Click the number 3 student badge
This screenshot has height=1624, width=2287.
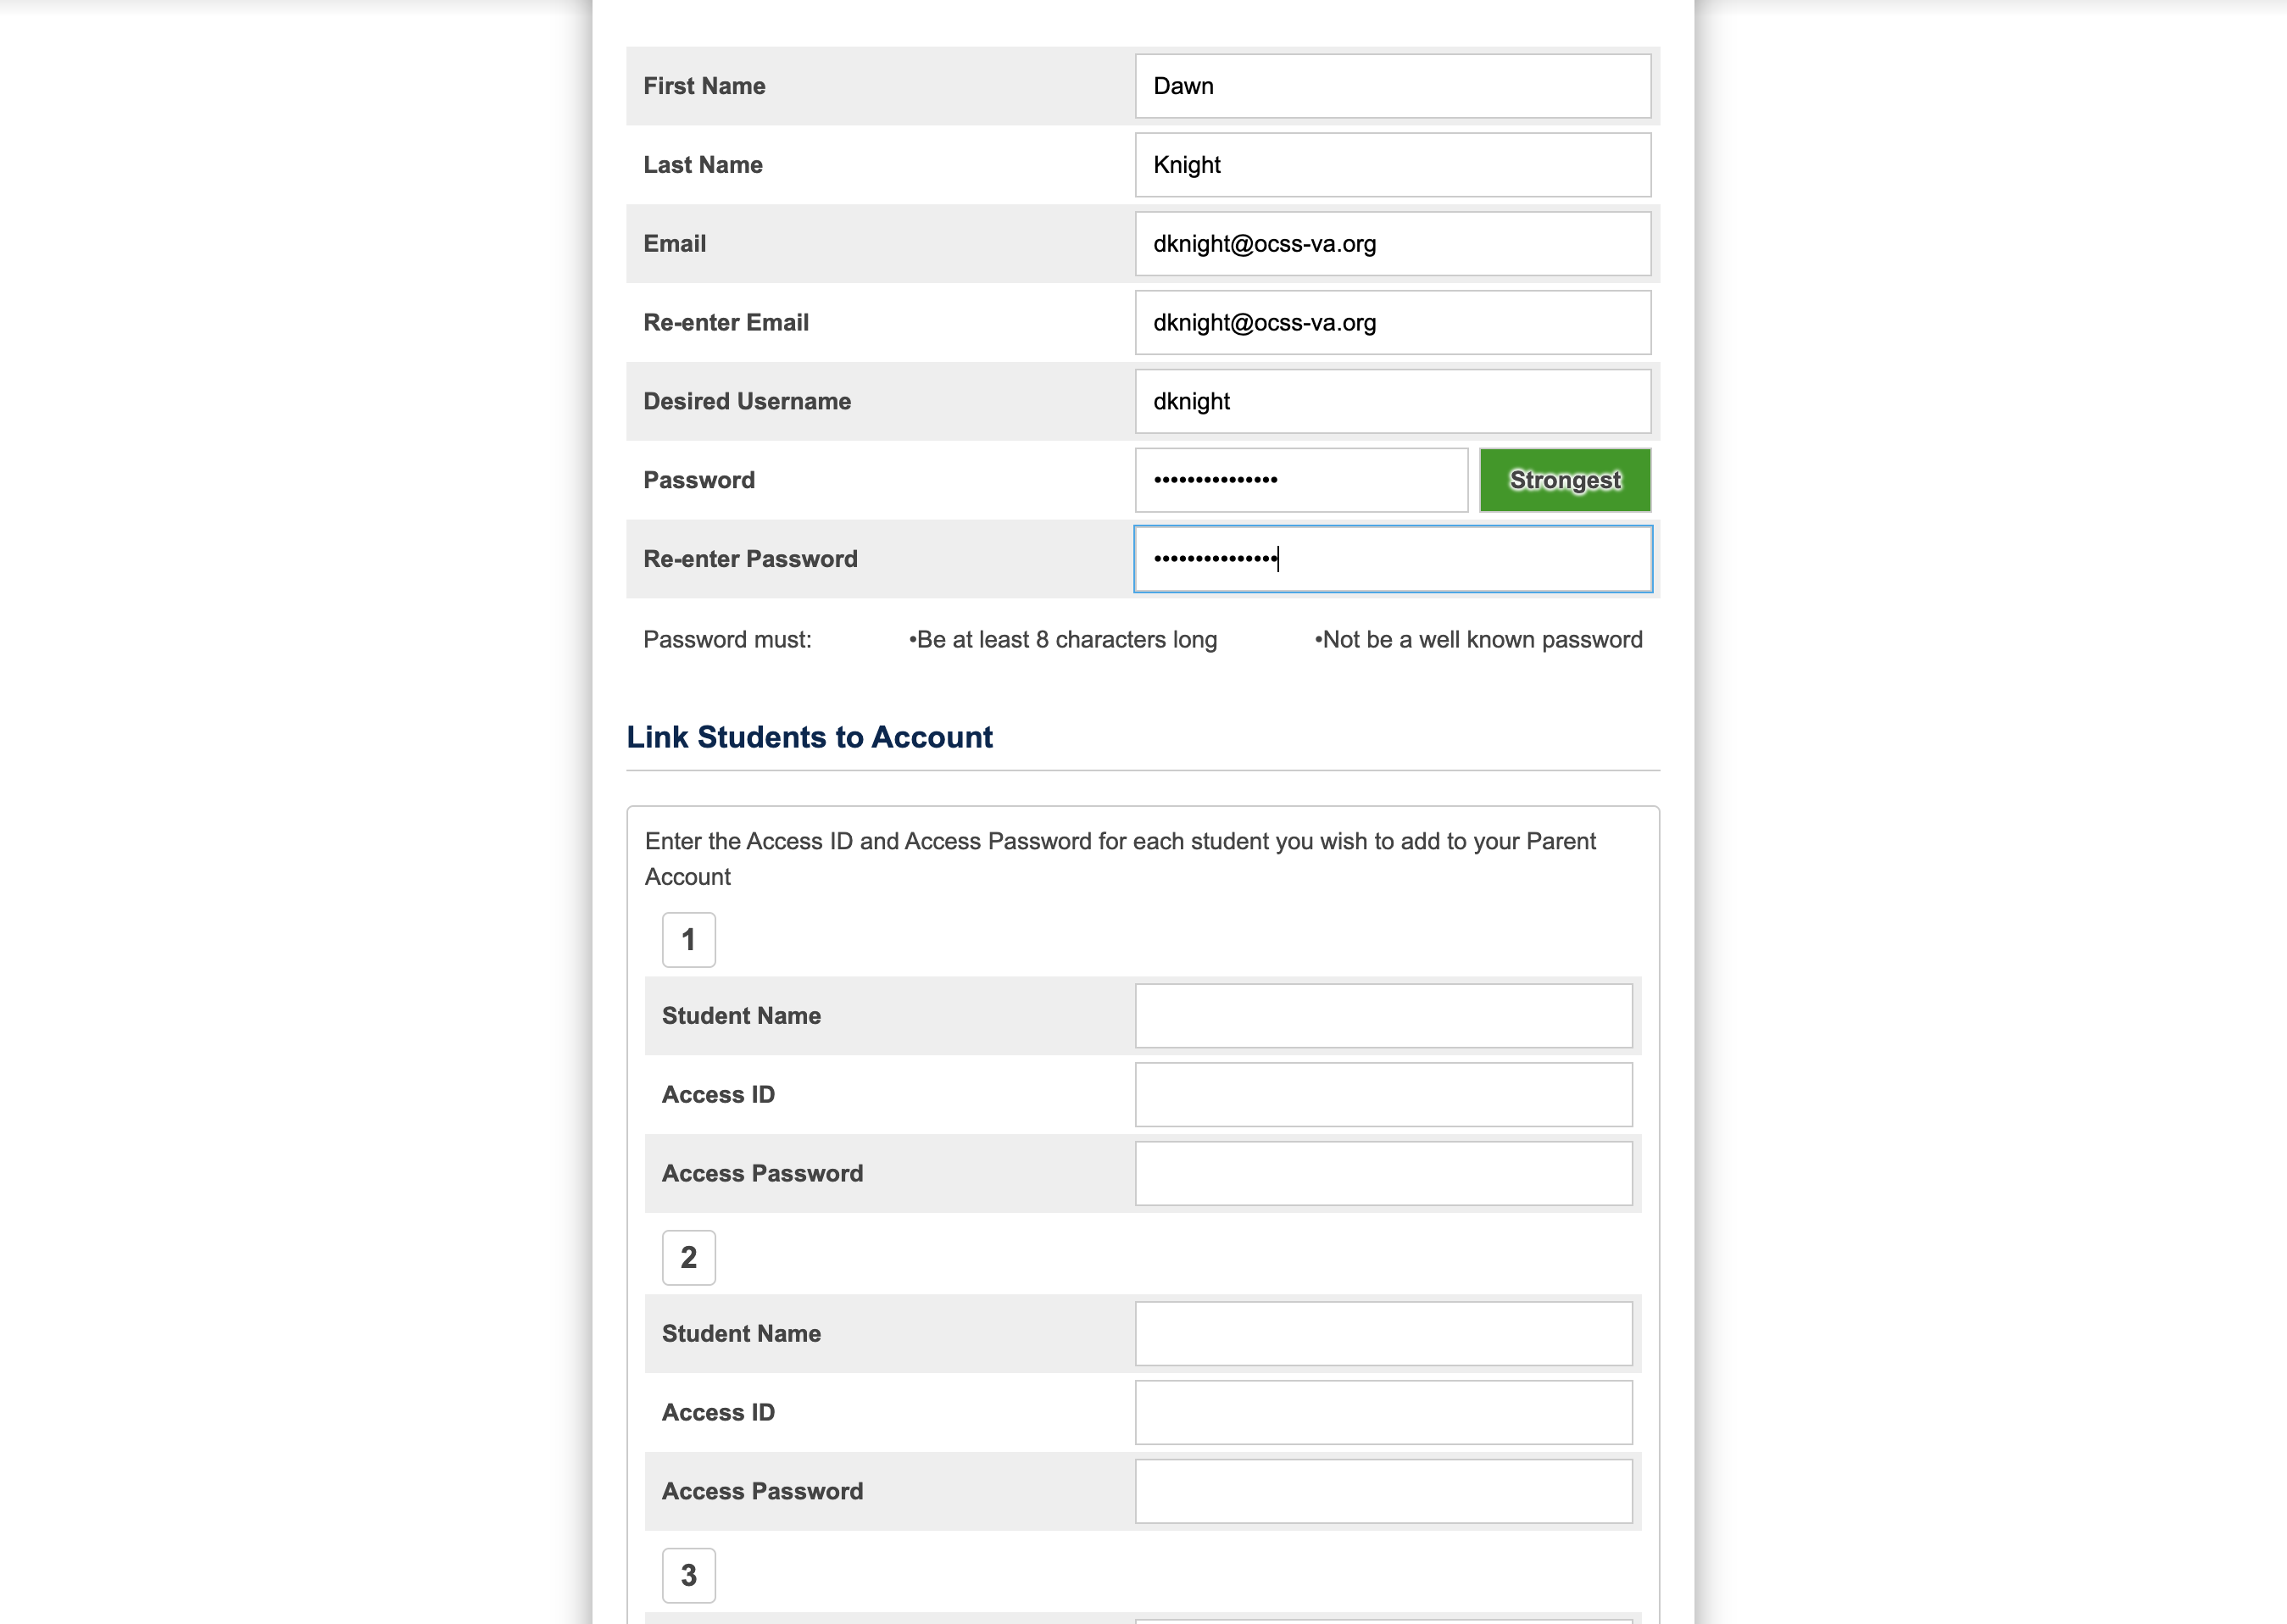689,1576
